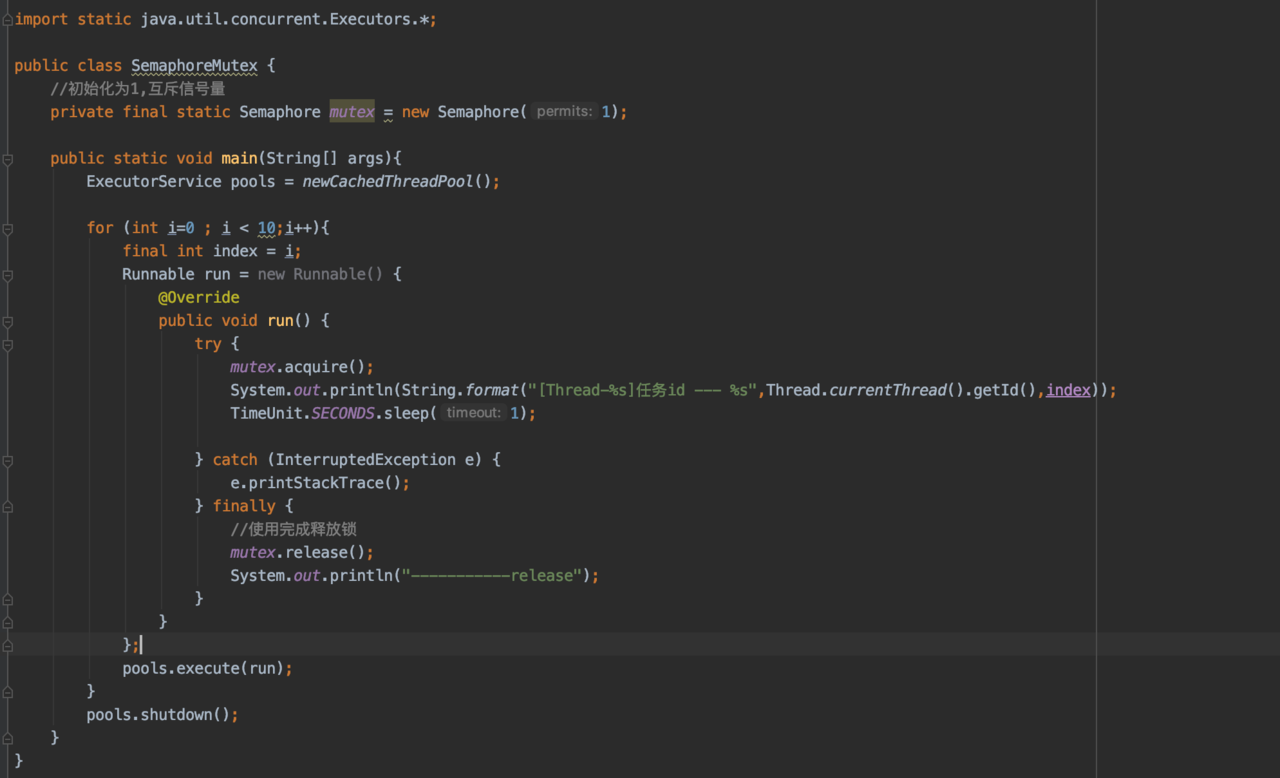Click the timeout: parameter hint in sleep
1280x778 pixels.
(474, 413)
